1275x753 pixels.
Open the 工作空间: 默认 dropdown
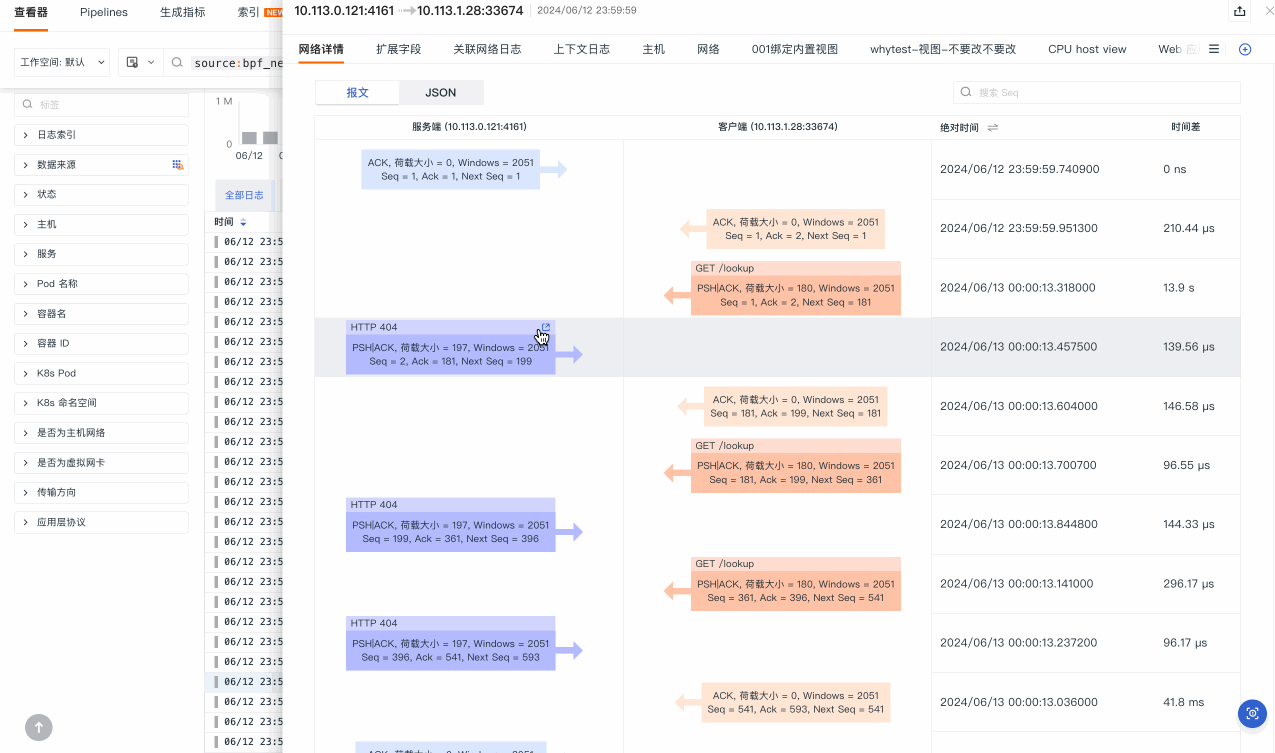62,62
